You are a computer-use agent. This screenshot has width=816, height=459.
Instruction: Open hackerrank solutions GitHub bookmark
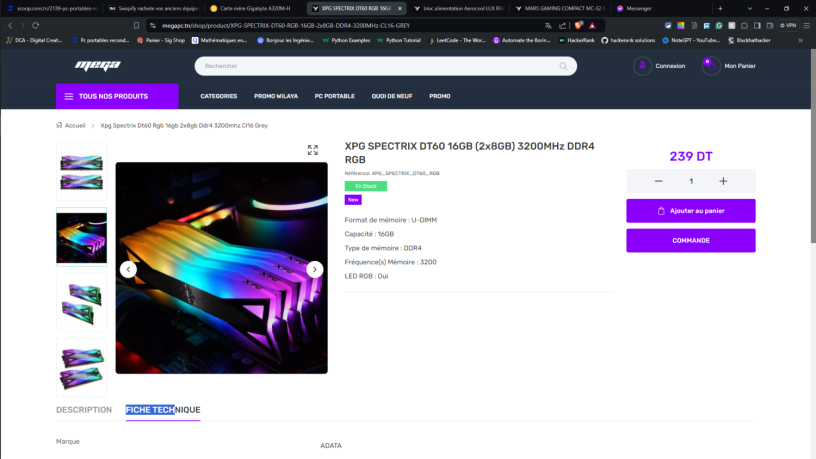coord(628,40)
